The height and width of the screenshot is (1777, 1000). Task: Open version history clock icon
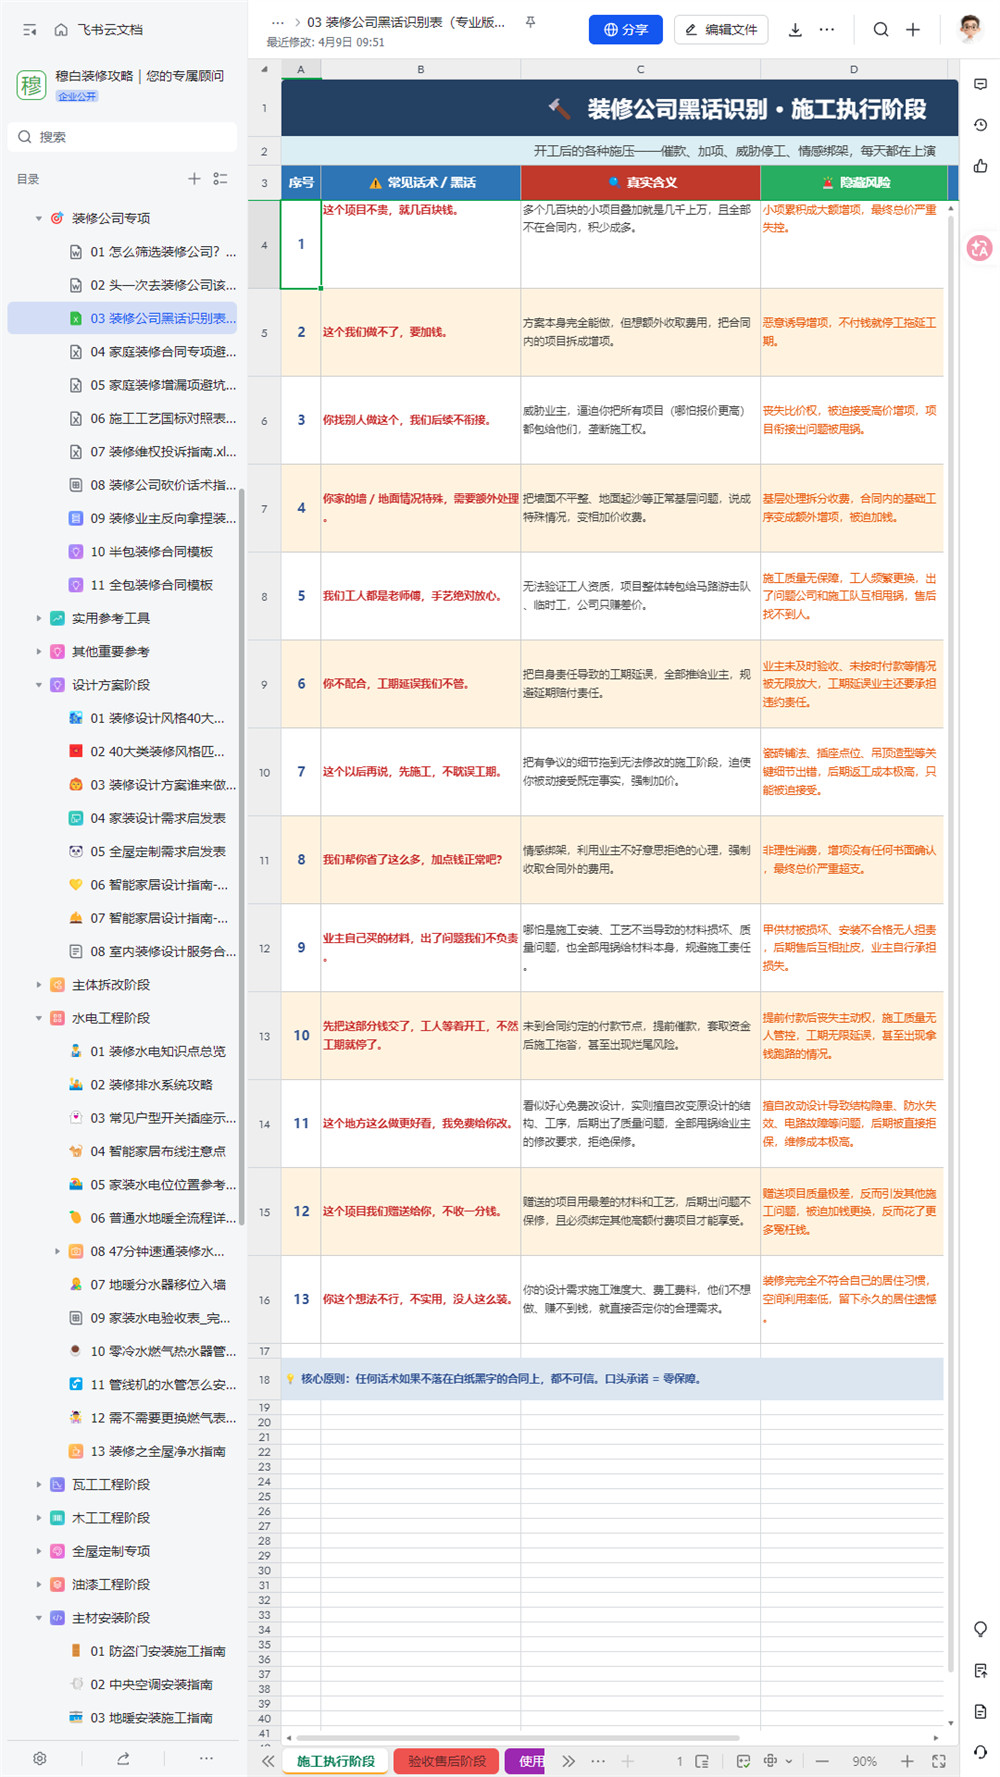point(981,125)
